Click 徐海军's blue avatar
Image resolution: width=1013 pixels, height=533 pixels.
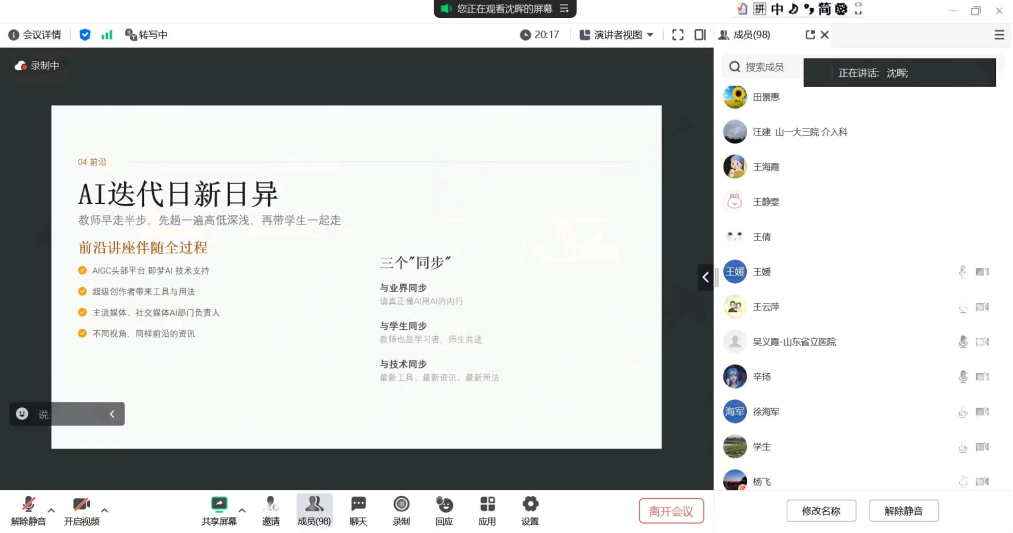(735, 412)
